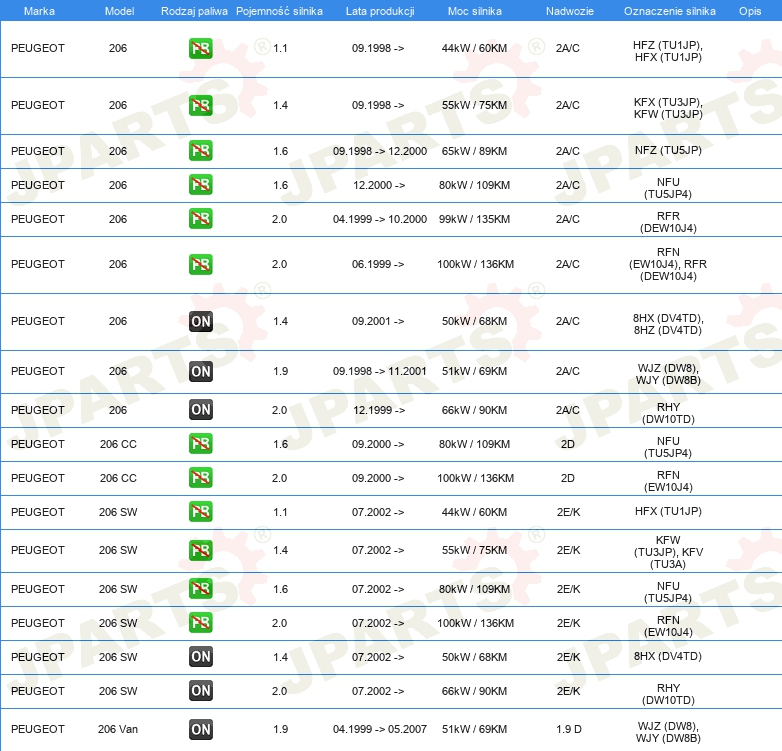
Task: Click production date 12.2000 ->
Action: click(x=379, y=185)
